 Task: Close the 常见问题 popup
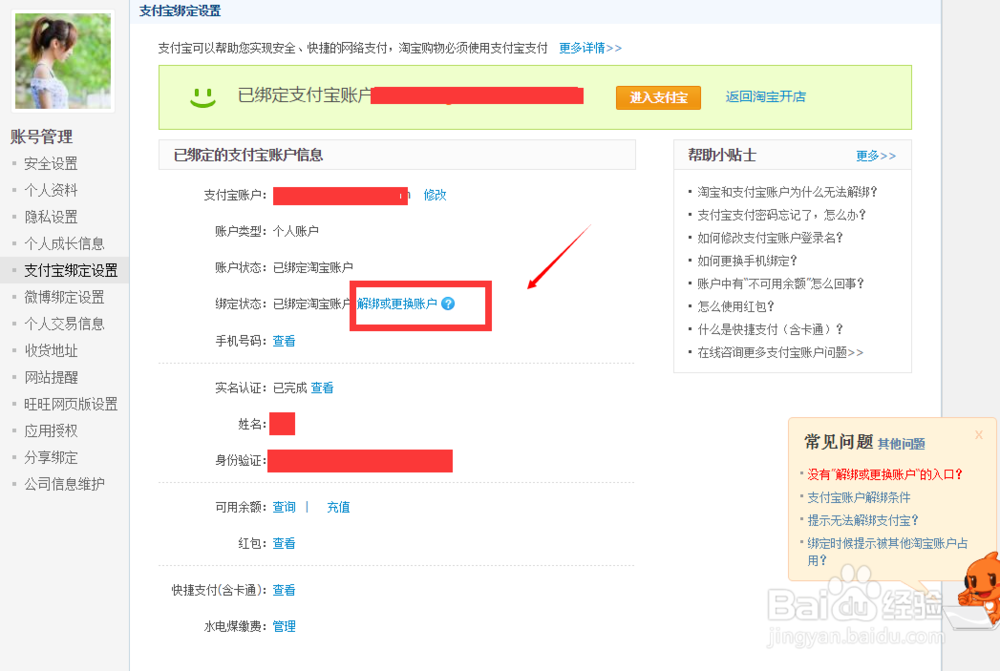tap(978, 434)
